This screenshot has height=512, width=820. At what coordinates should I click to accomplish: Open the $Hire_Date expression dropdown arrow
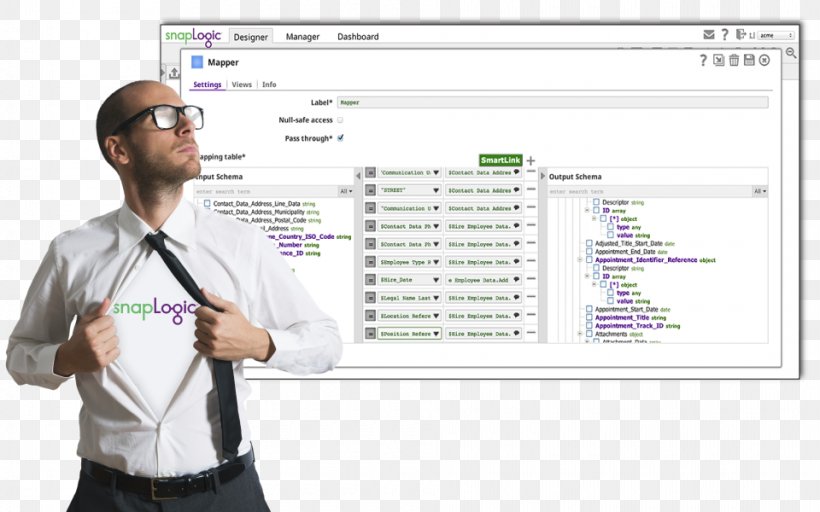[x=436, y=280]
